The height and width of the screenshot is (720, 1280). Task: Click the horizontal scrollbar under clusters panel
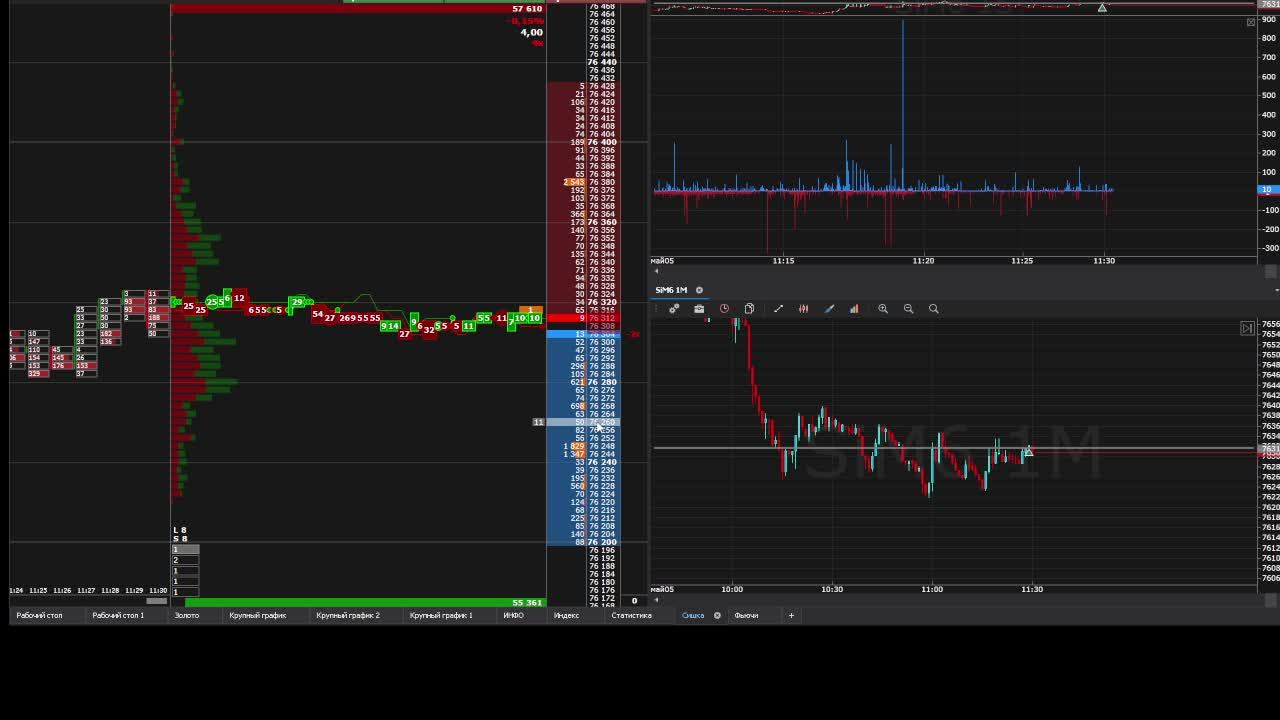tap(157, 601)
